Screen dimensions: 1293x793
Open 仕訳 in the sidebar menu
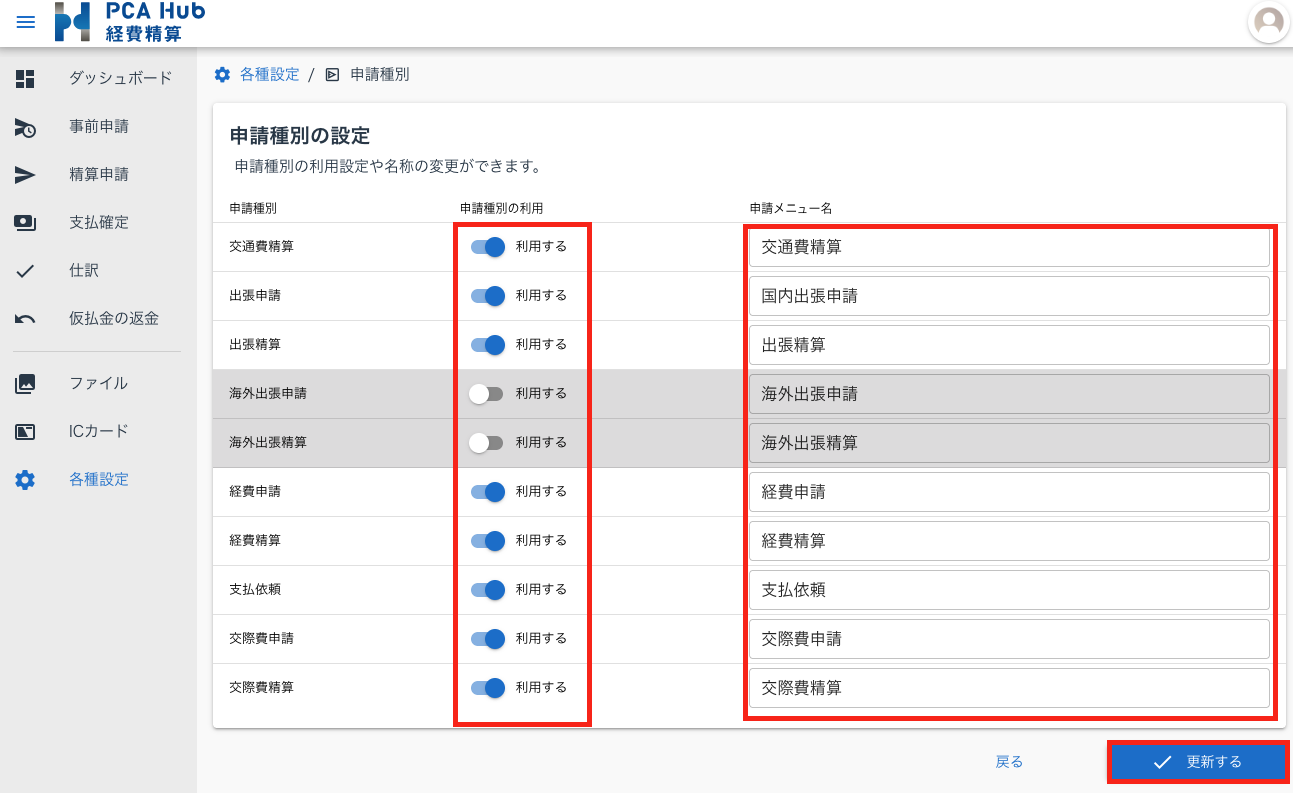point(84,271)
